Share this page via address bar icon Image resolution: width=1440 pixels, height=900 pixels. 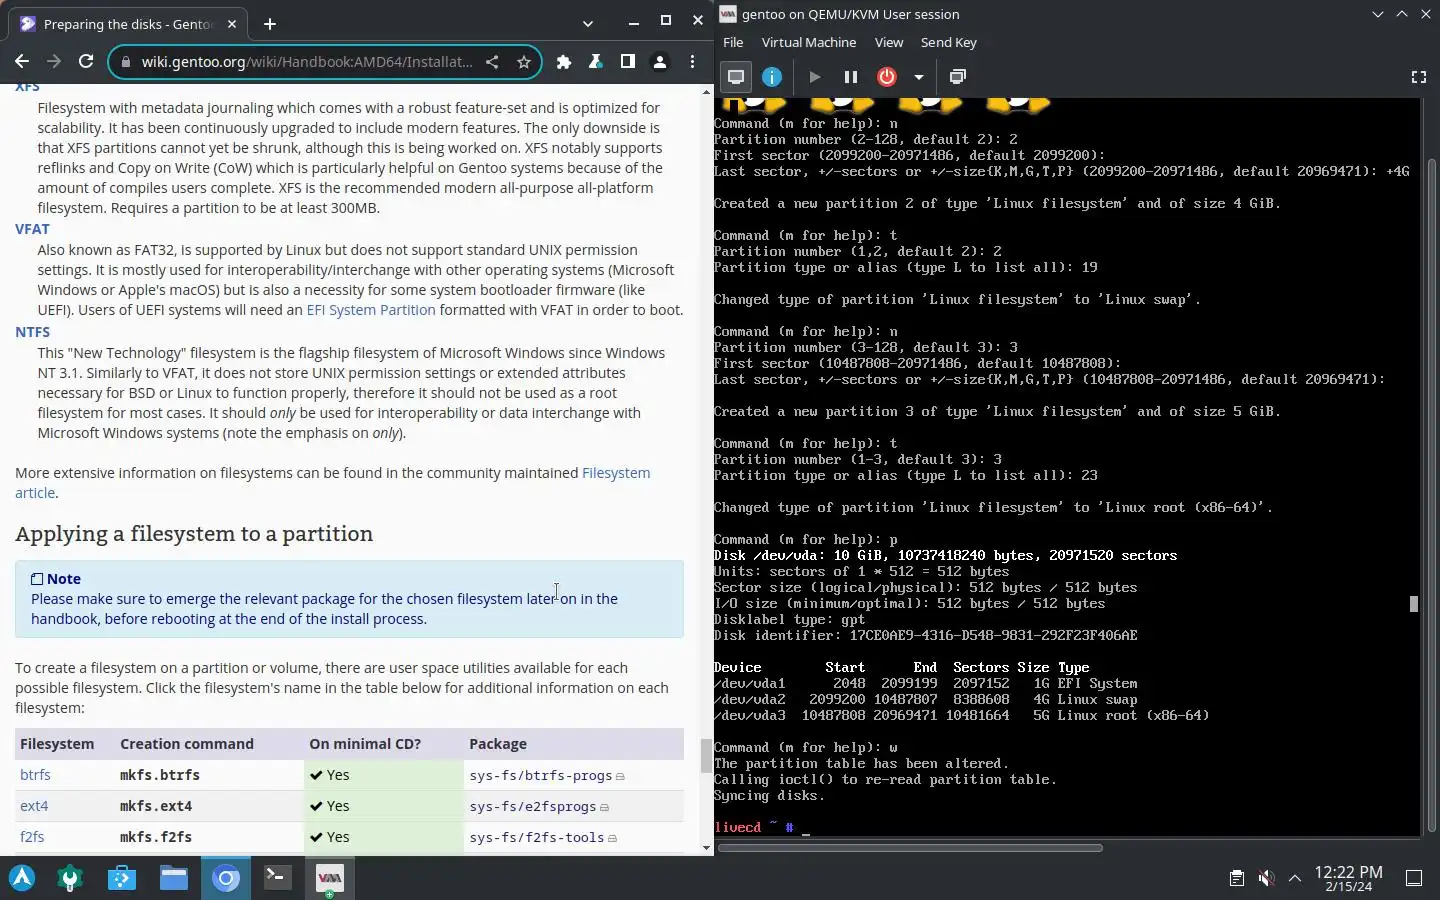pyautogui.click(x=492, y=62)
